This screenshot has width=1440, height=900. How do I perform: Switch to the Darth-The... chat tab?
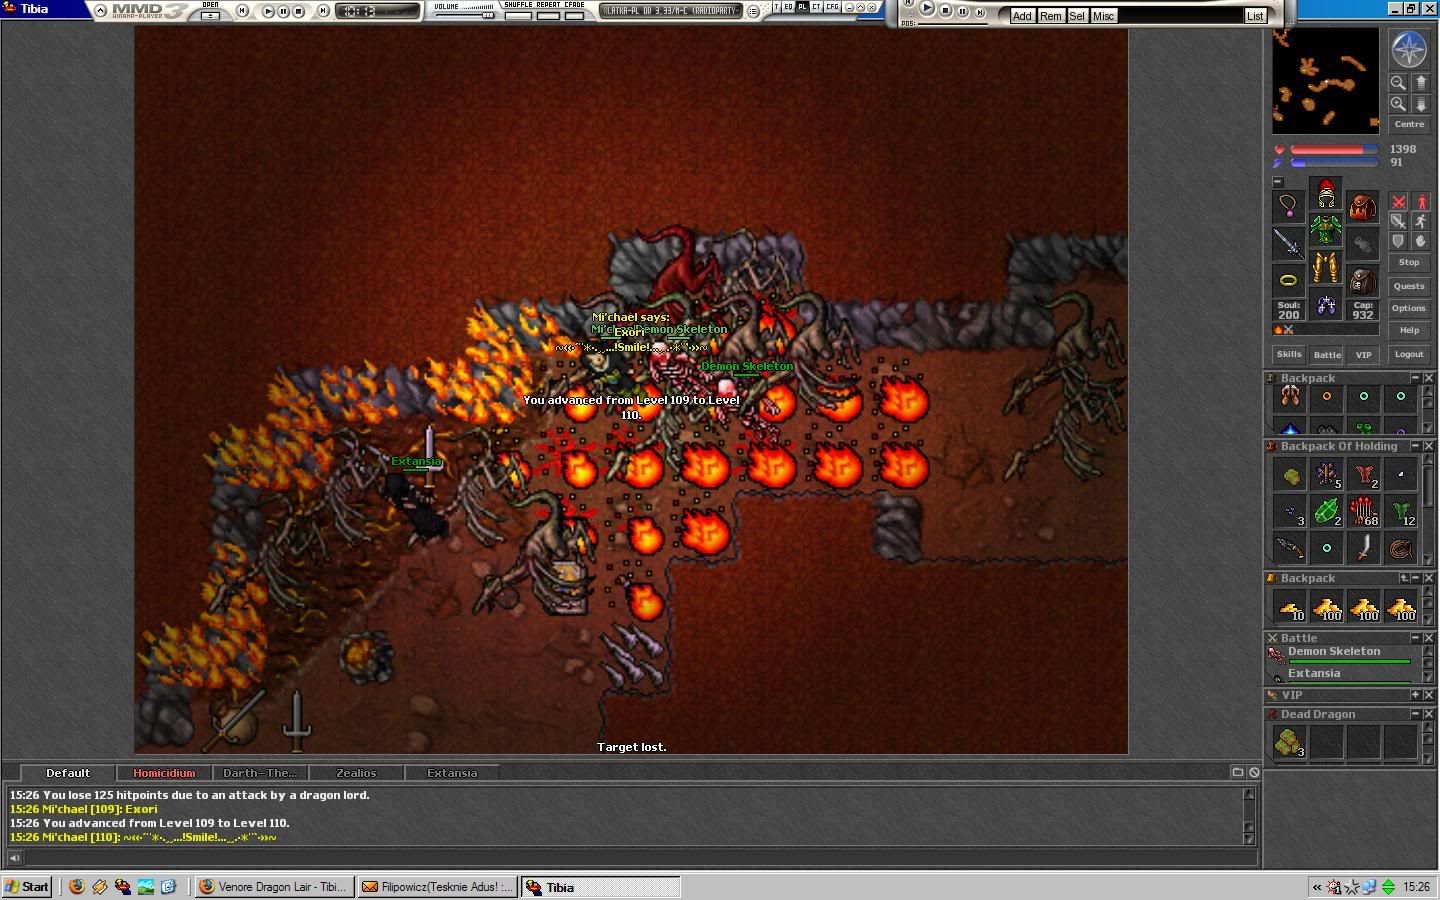click(x=260, y=773)
